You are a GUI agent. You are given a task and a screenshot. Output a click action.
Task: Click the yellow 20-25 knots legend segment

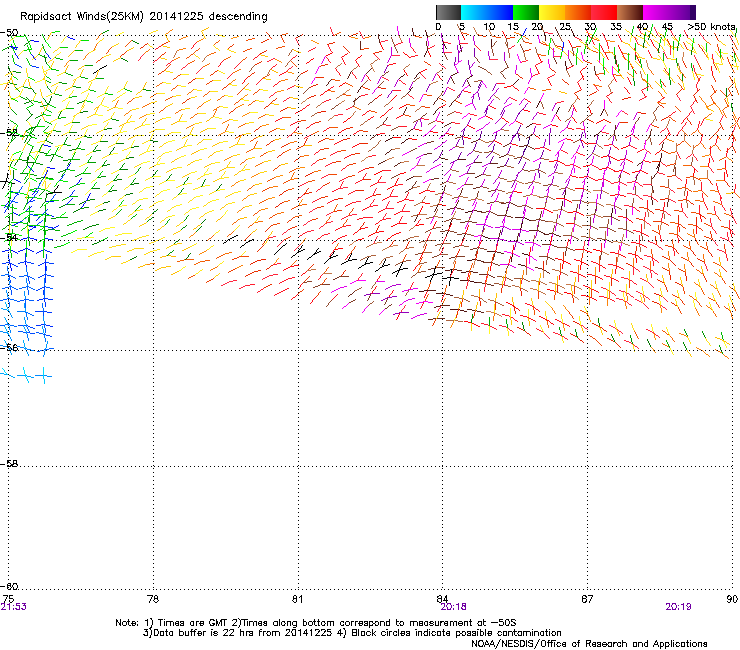point(552,12)
